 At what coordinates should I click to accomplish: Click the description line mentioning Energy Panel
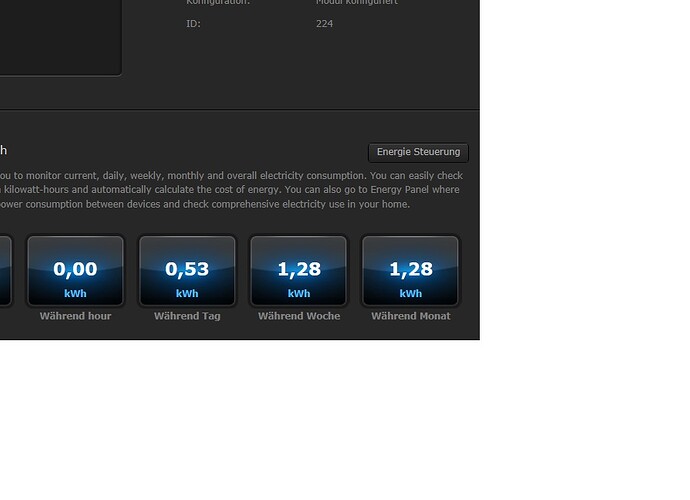pos(230,190)
